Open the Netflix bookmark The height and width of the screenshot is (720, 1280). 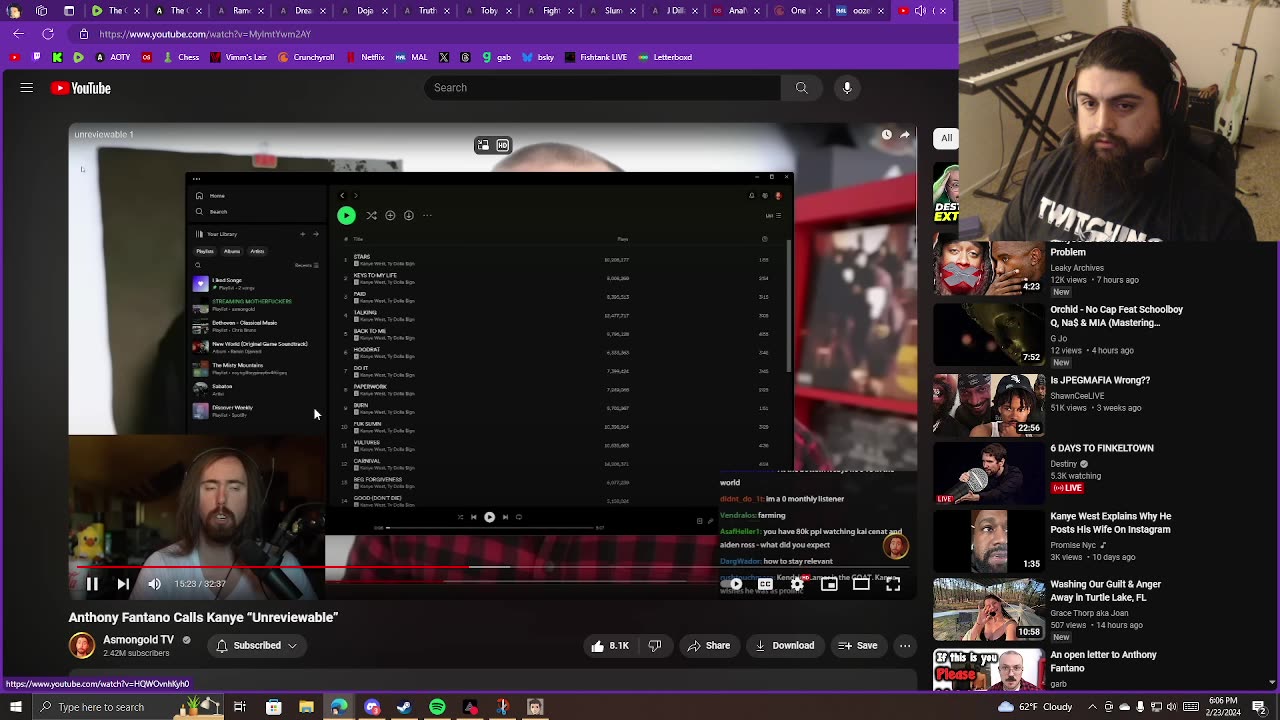click(366, 57)
